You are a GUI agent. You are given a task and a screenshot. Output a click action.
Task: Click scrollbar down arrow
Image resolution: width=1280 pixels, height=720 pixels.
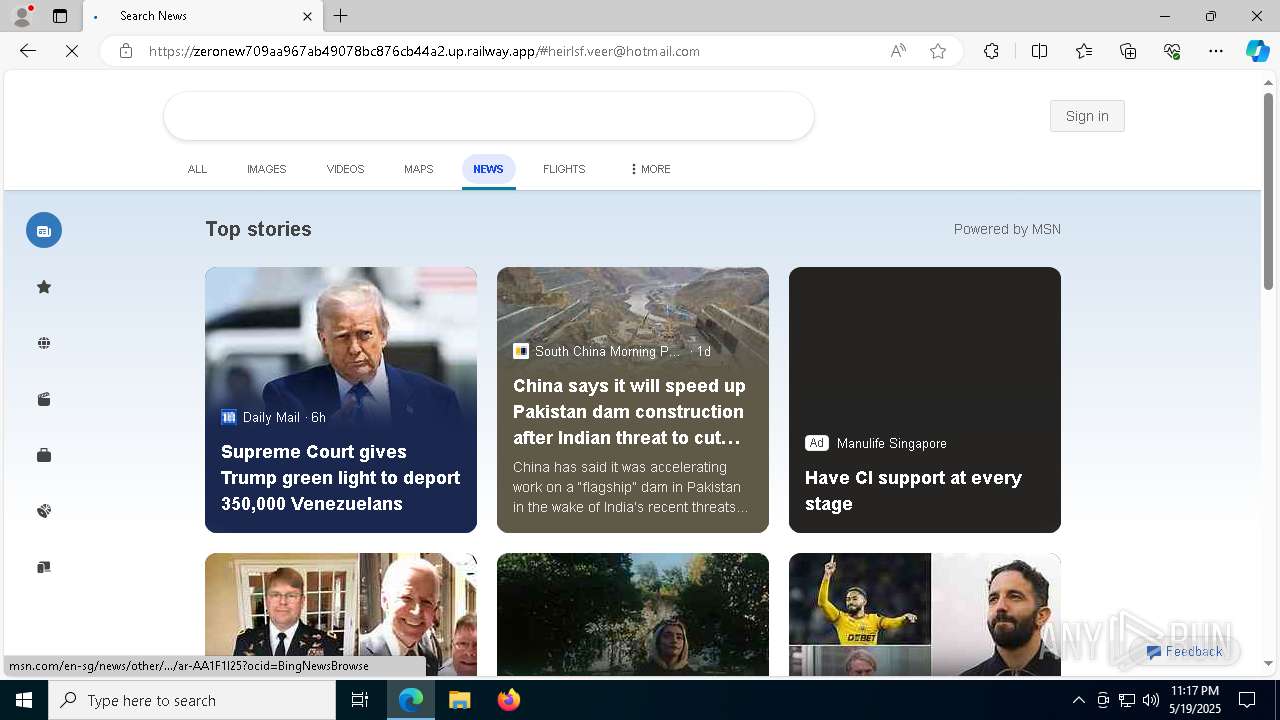tap(1268, 663)
